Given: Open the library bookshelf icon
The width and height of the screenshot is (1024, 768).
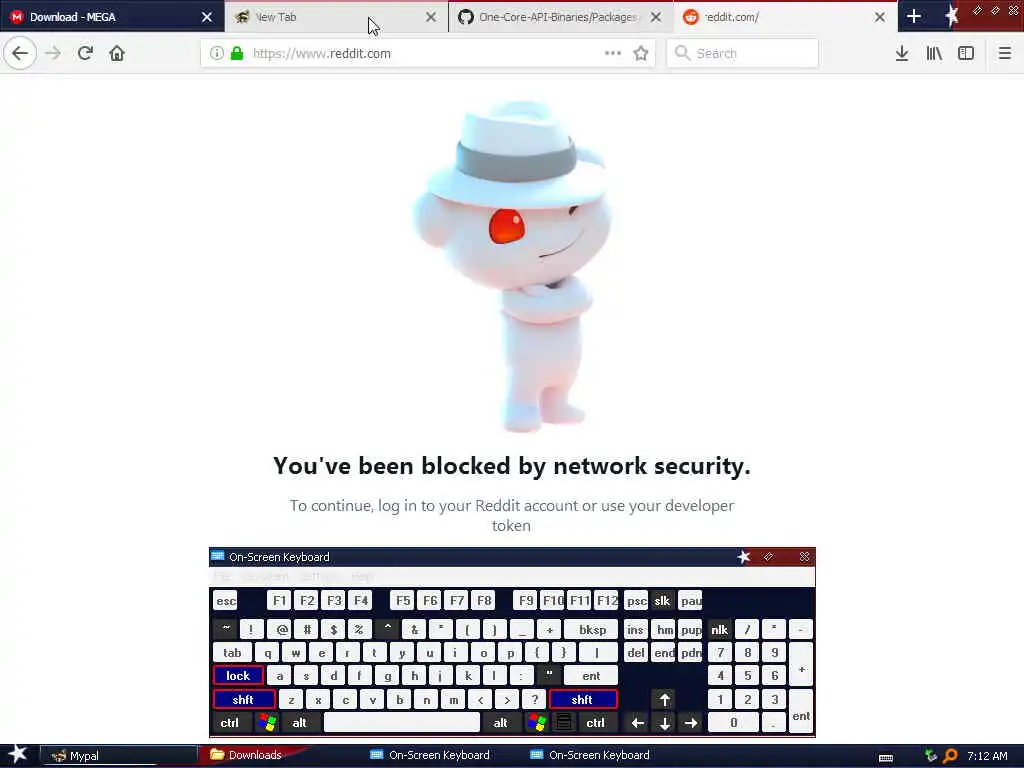Looking at the screenshot, I should (x=934, y=54).
